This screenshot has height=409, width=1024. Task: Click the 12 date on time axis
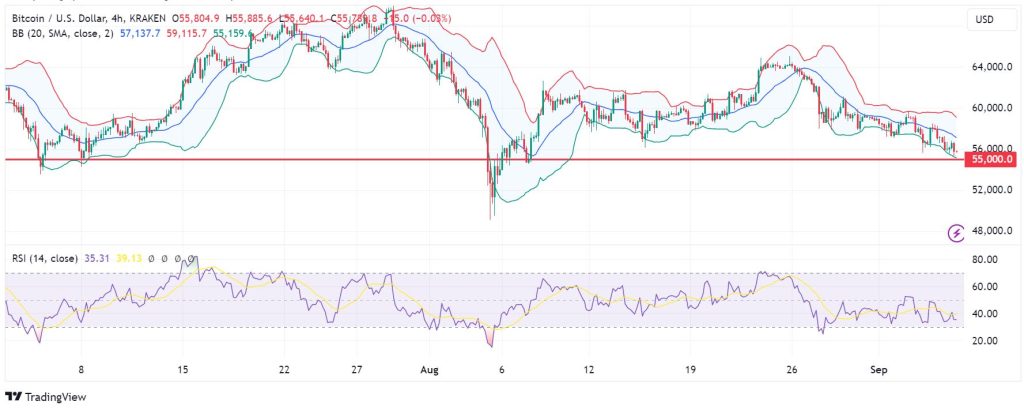click(x=589, y=369)
